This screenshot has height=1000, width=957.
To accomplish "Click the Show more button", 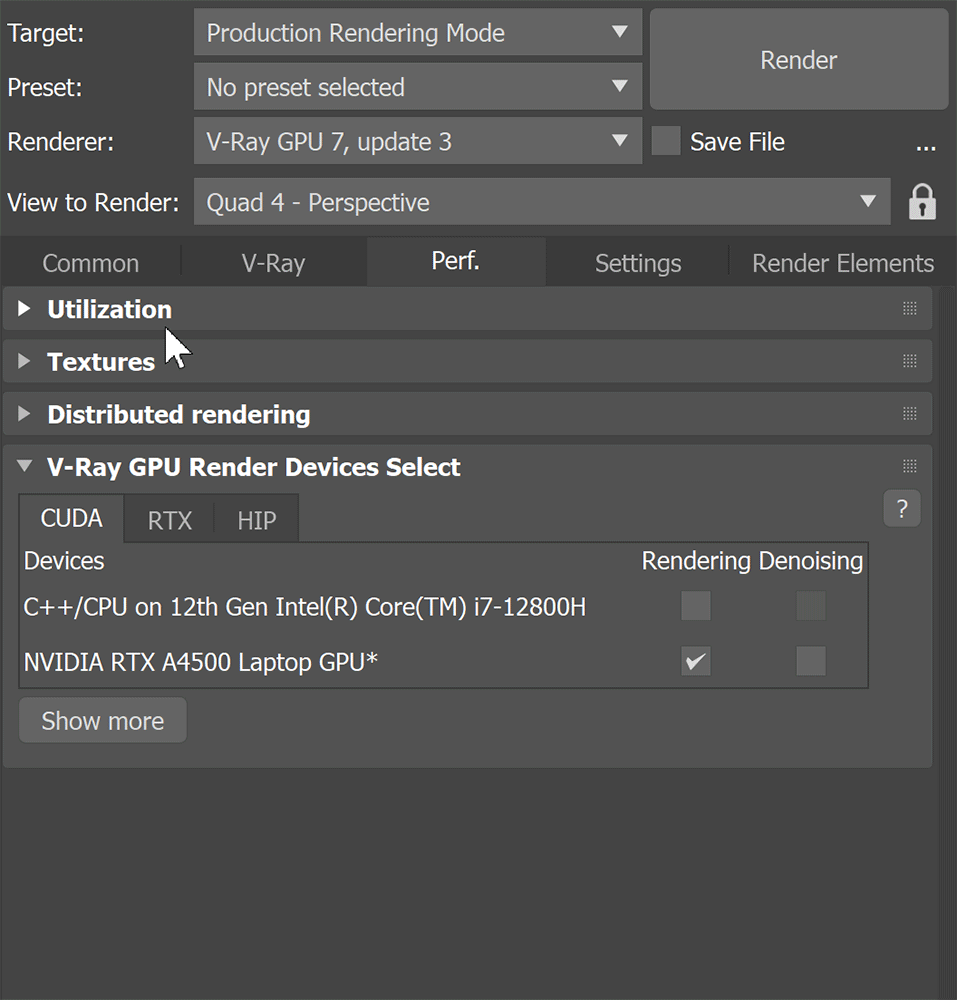I will point(103,721).
